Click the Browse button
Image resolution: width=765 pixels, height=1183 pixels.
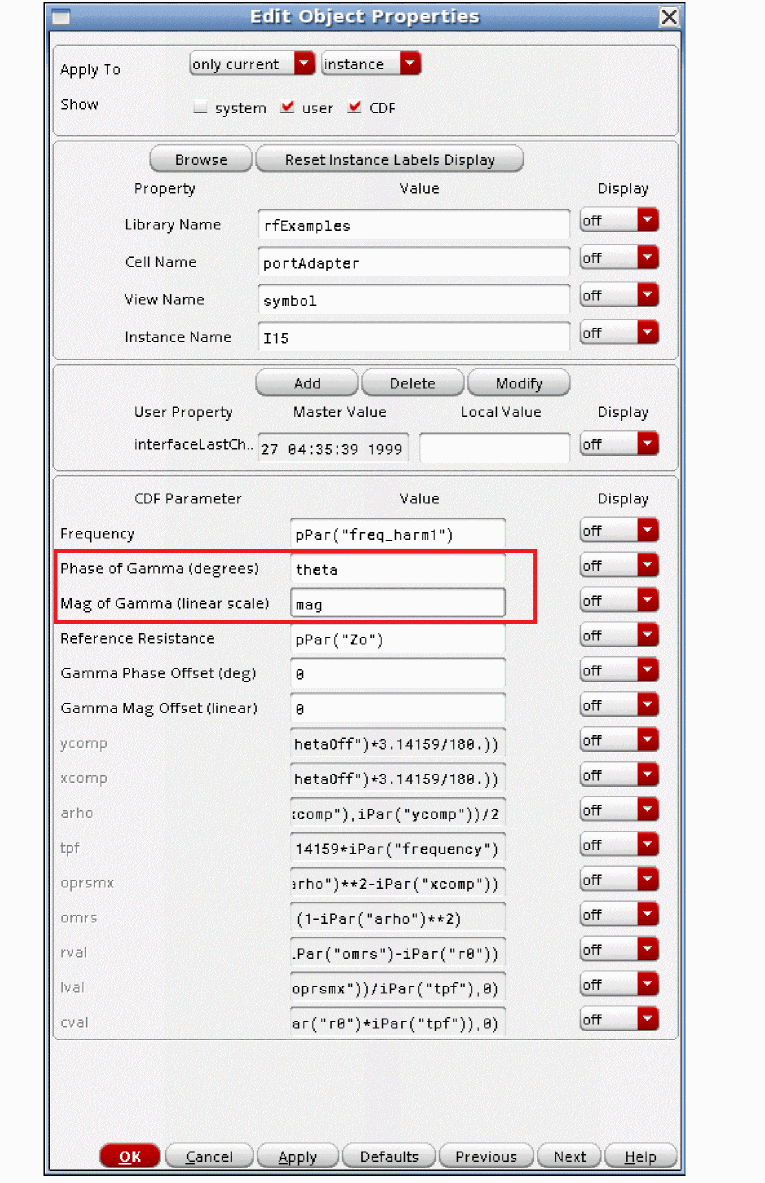201,159
